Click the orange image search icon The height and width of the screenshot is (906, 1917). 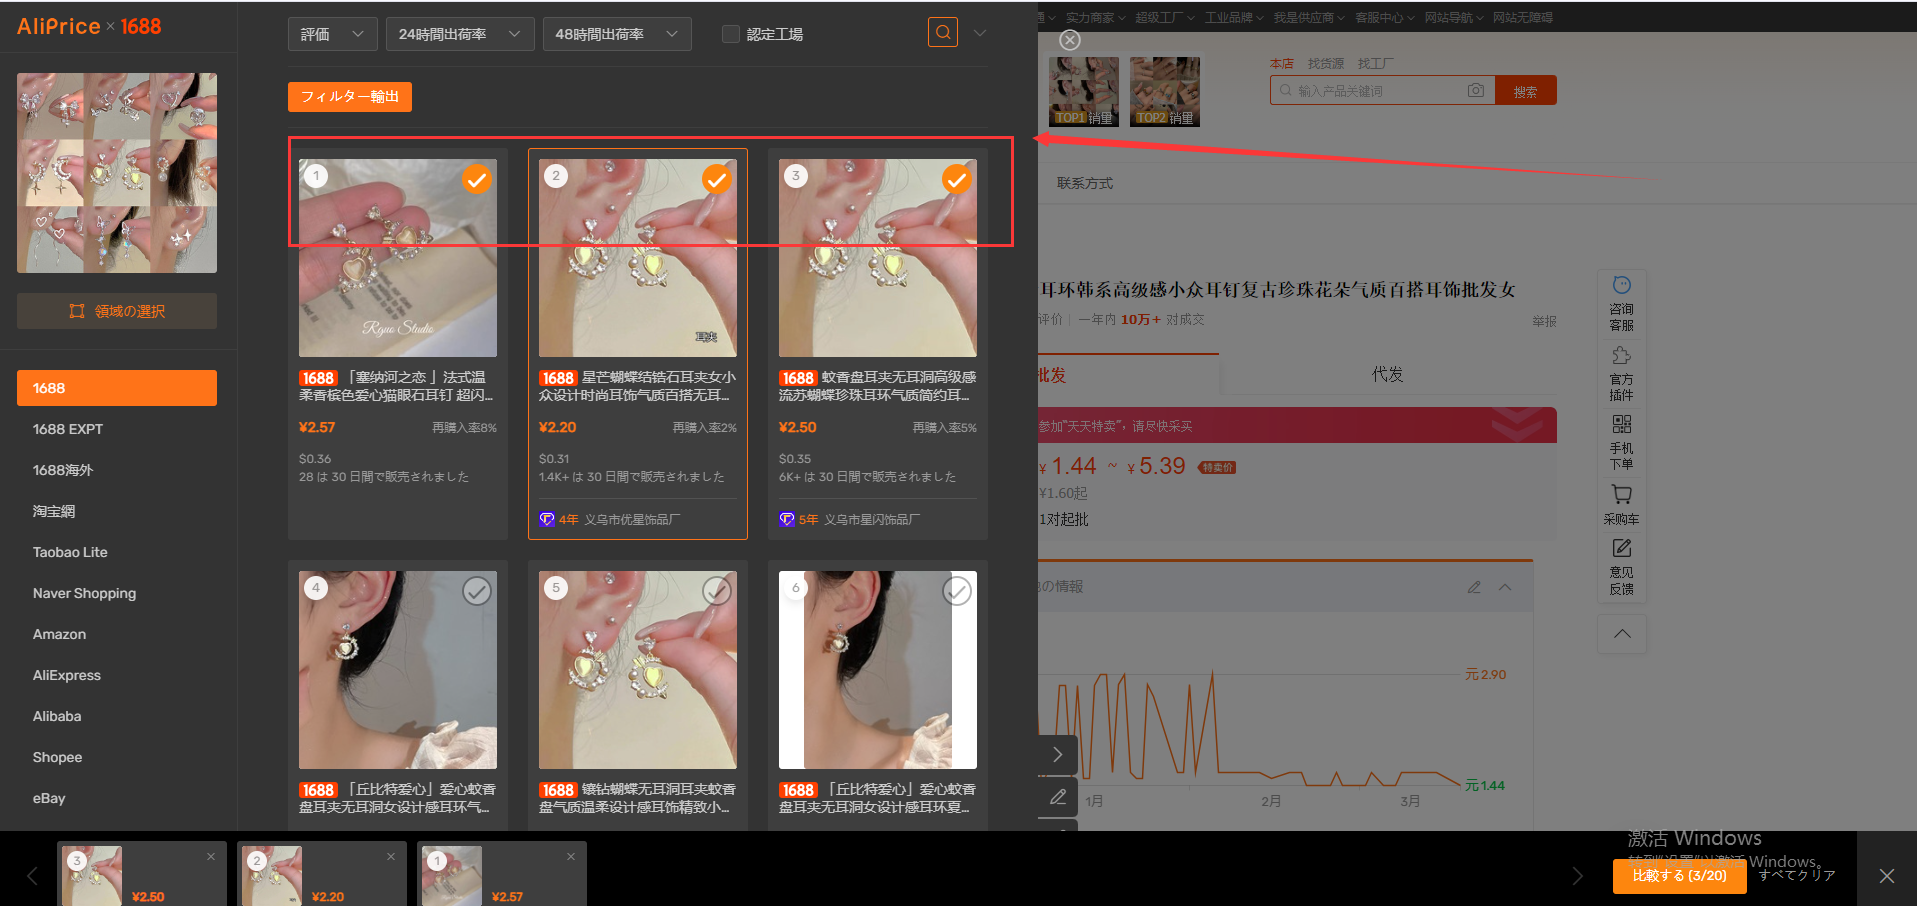(942, 32)
